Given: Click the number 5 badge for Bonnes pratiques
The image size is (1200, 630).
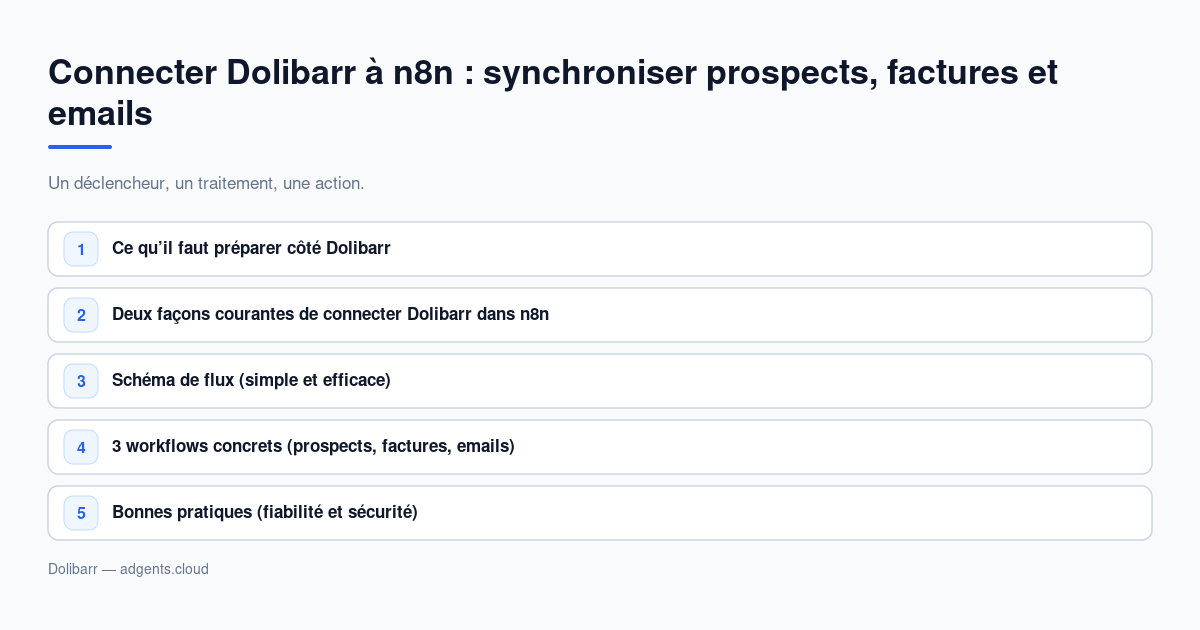Looking at the screenshot, I should pos(81,513).
